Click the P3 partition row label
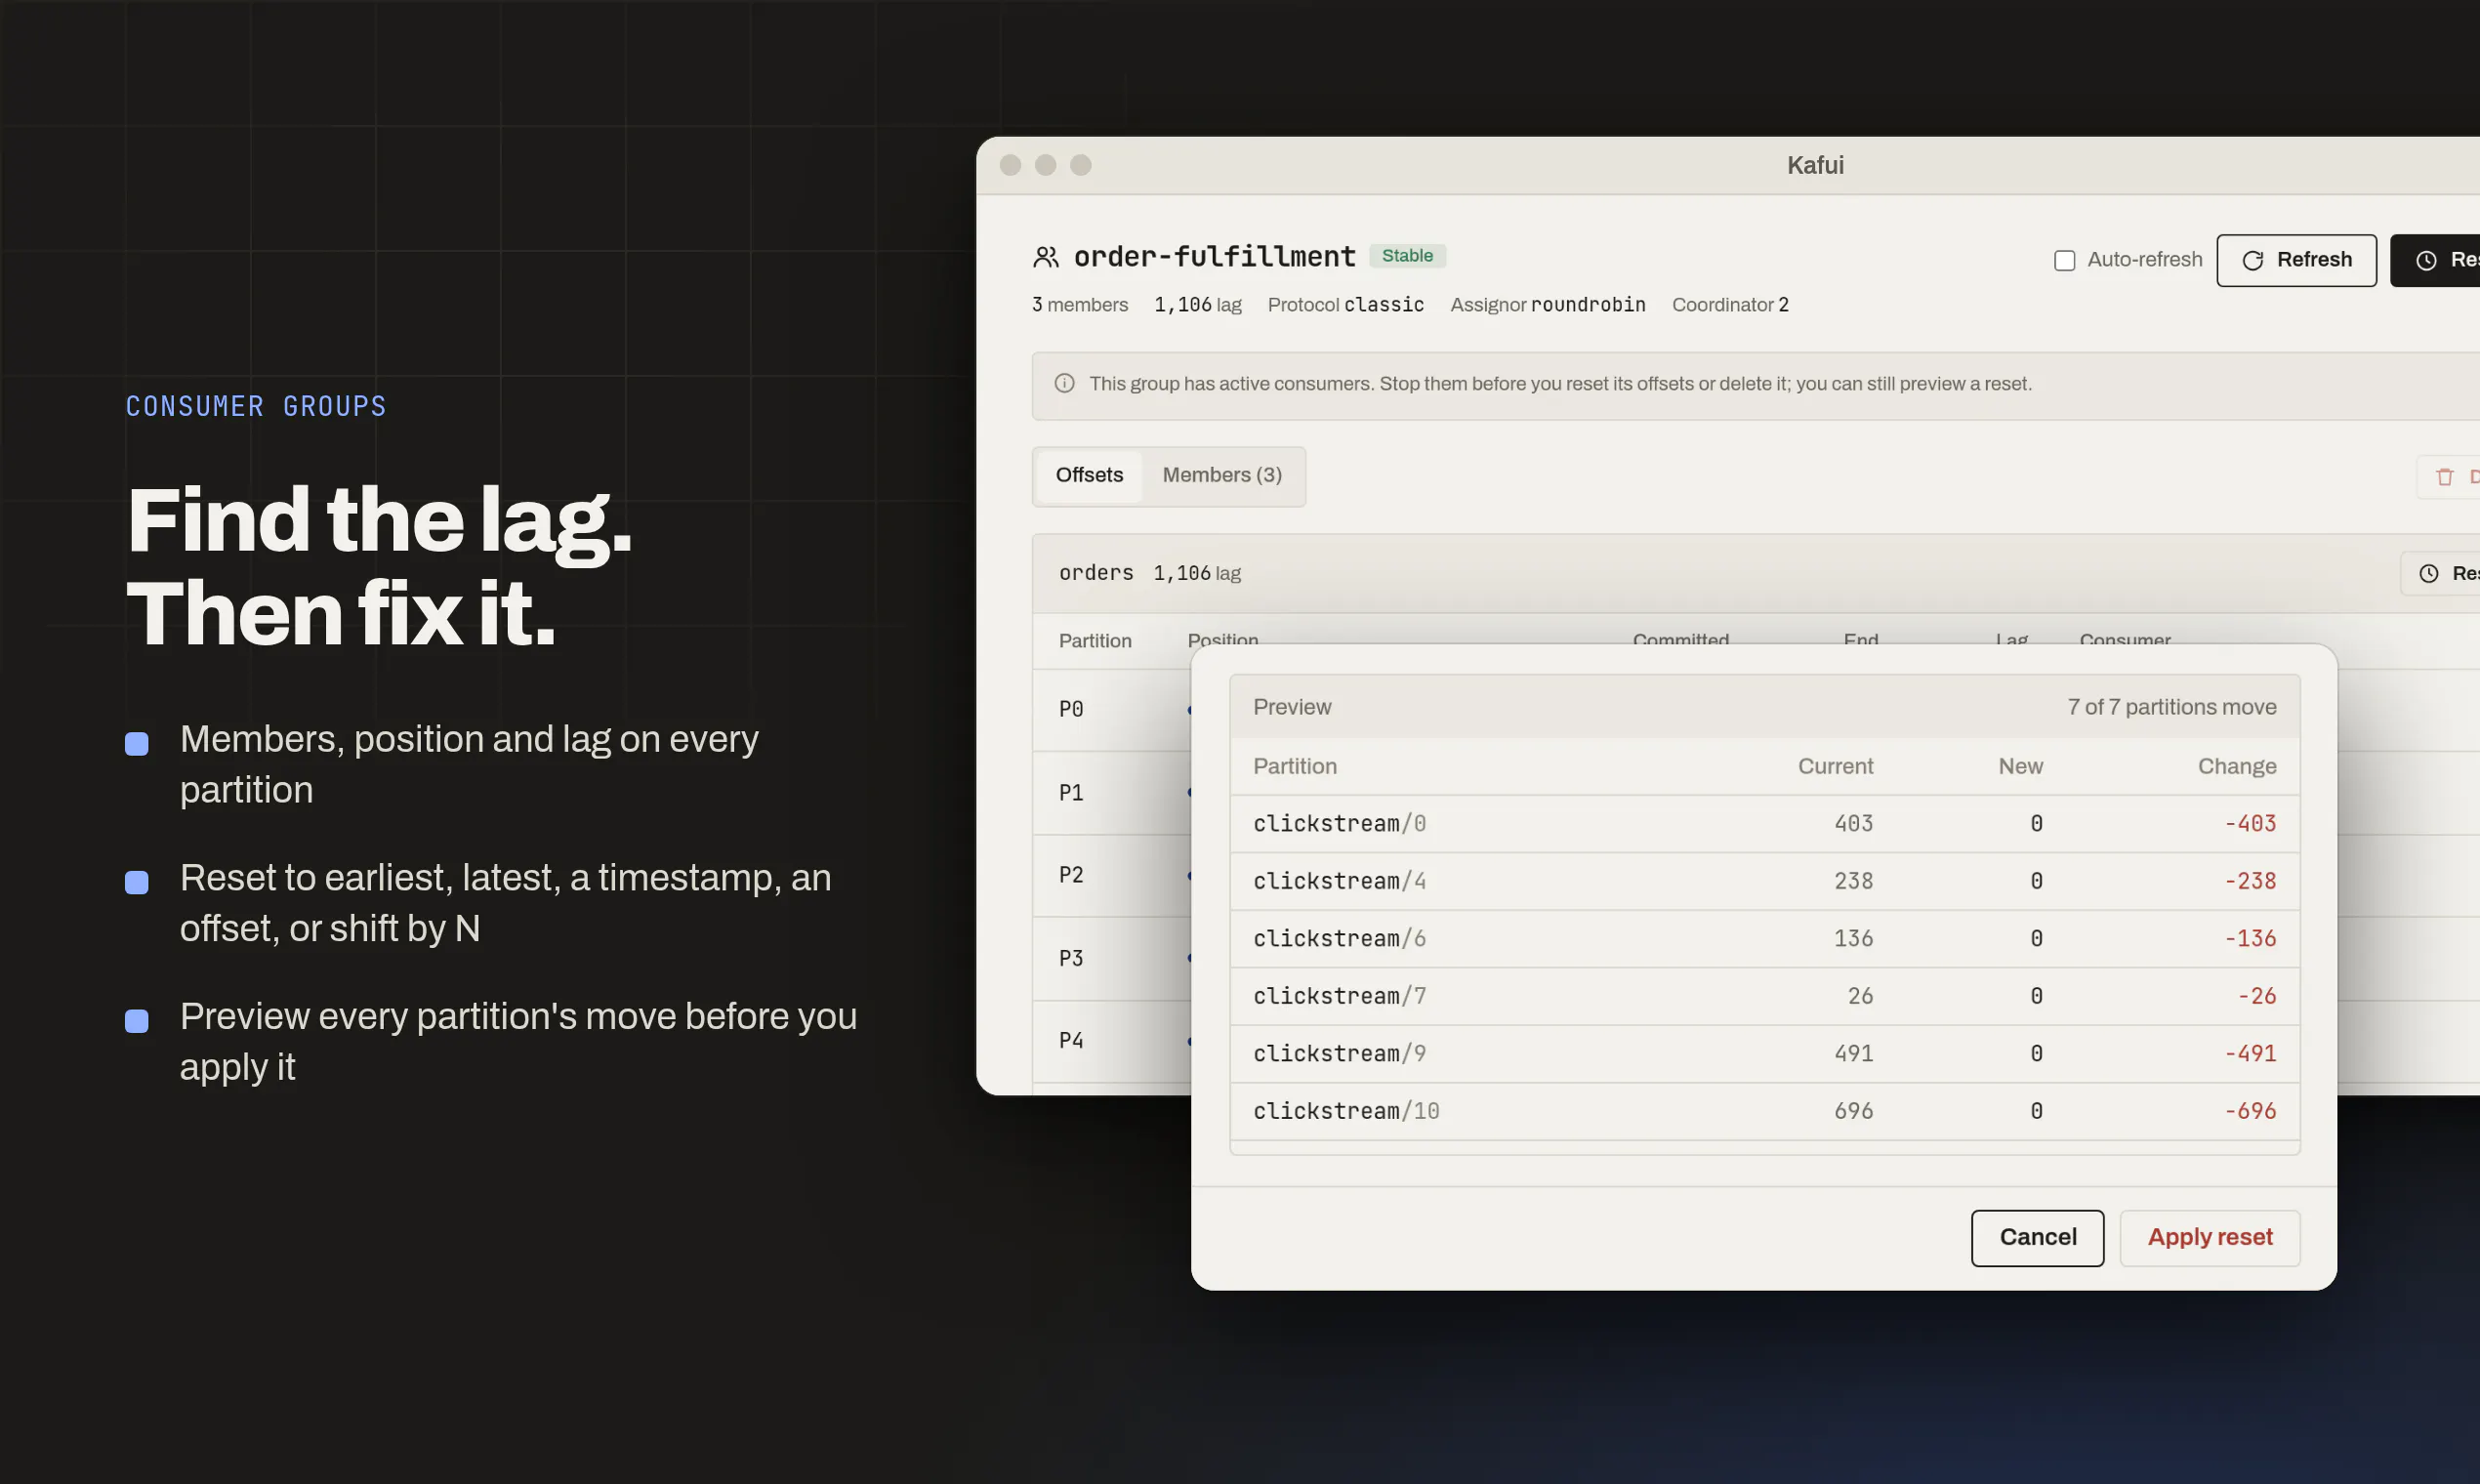This screenshot has width=2480, height=1484. point(1071,959)
